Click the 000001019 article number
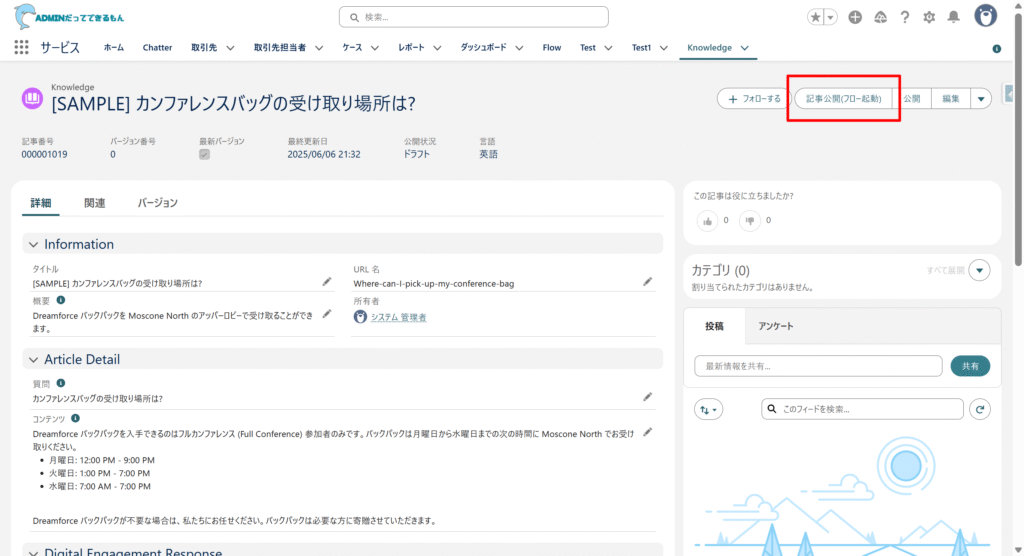Image resolution: width=1024 pixels, height=556 pixels. [44, 155]
